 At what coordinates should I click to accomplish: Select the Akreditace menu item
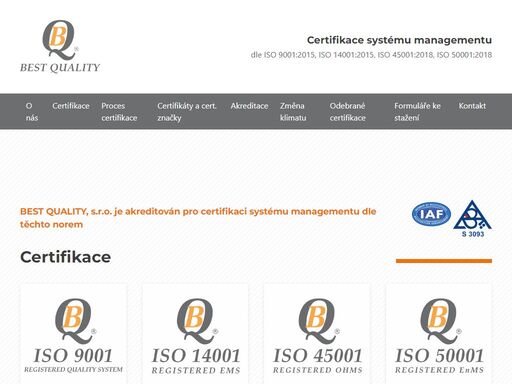tap(249, 106)
